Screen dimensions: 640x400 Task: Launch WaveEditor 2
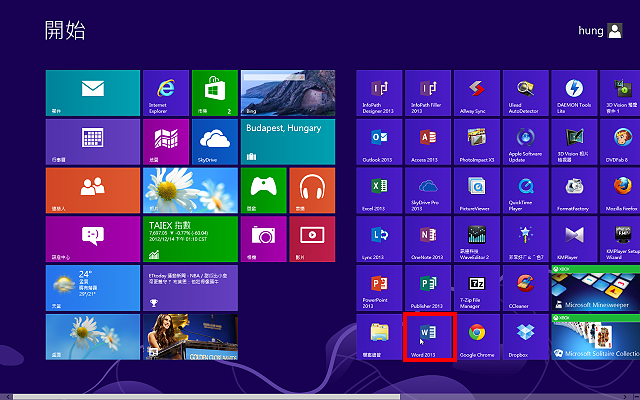coord(477,239)
